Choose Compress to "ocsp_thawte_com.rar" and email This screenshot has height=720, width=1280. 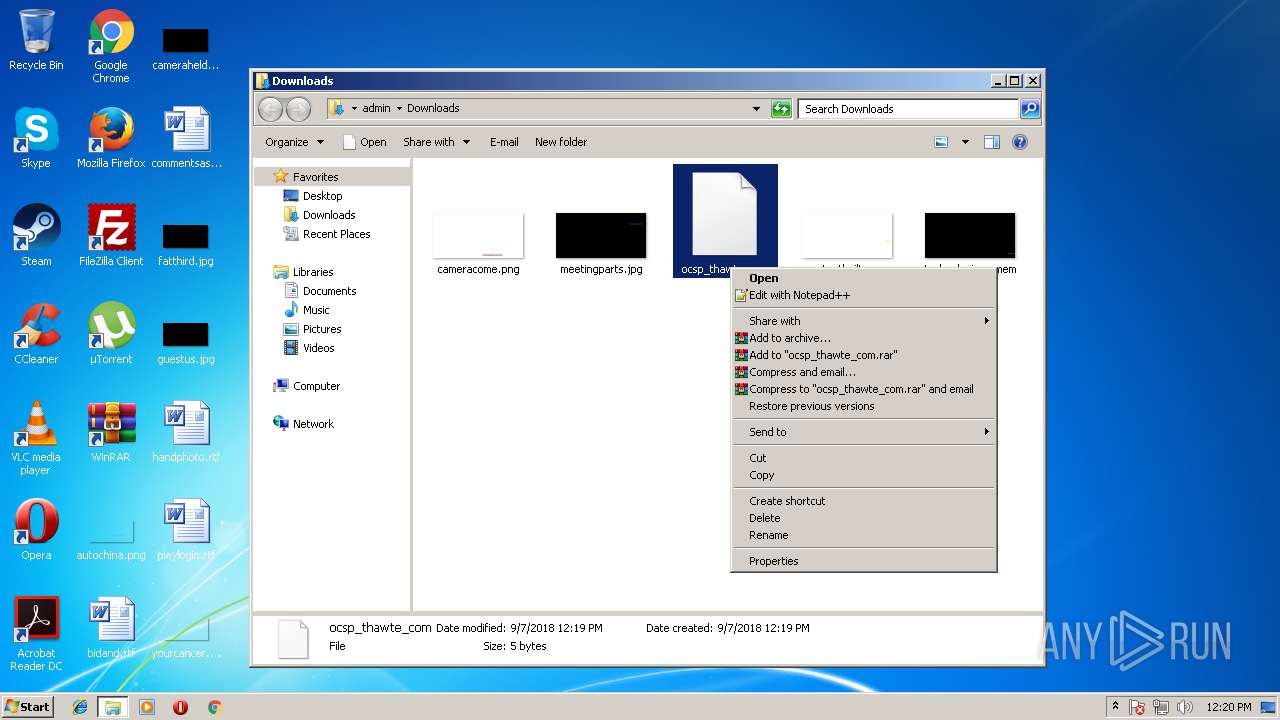click(x=864, y=389)
